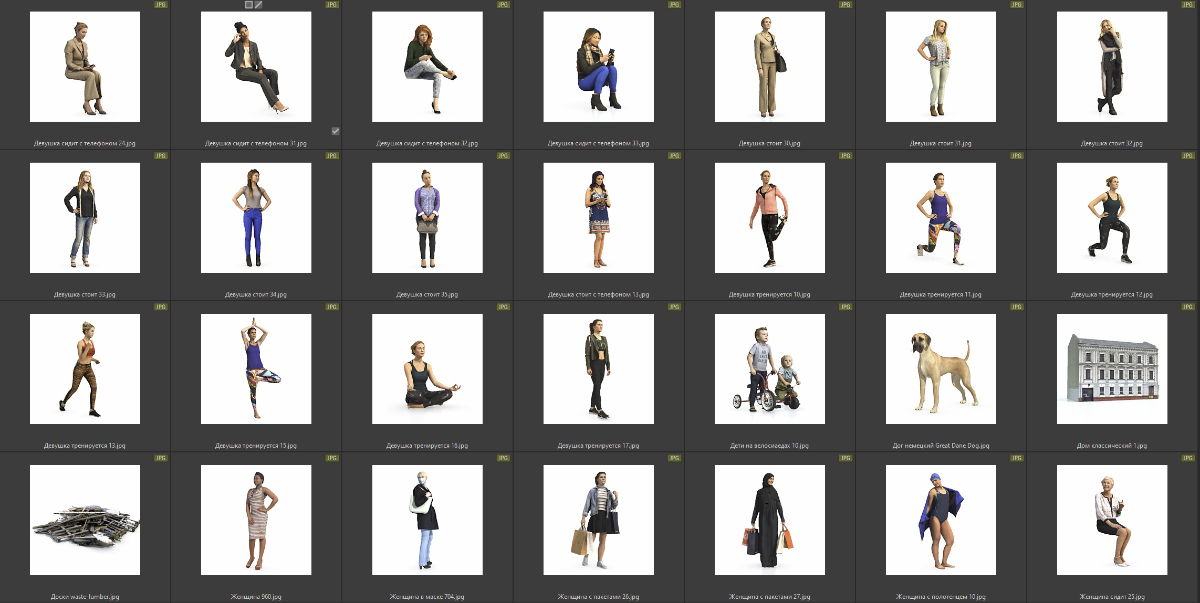Select the woman in tree yoga pose

pyautogui.click(x=256, y=369)
